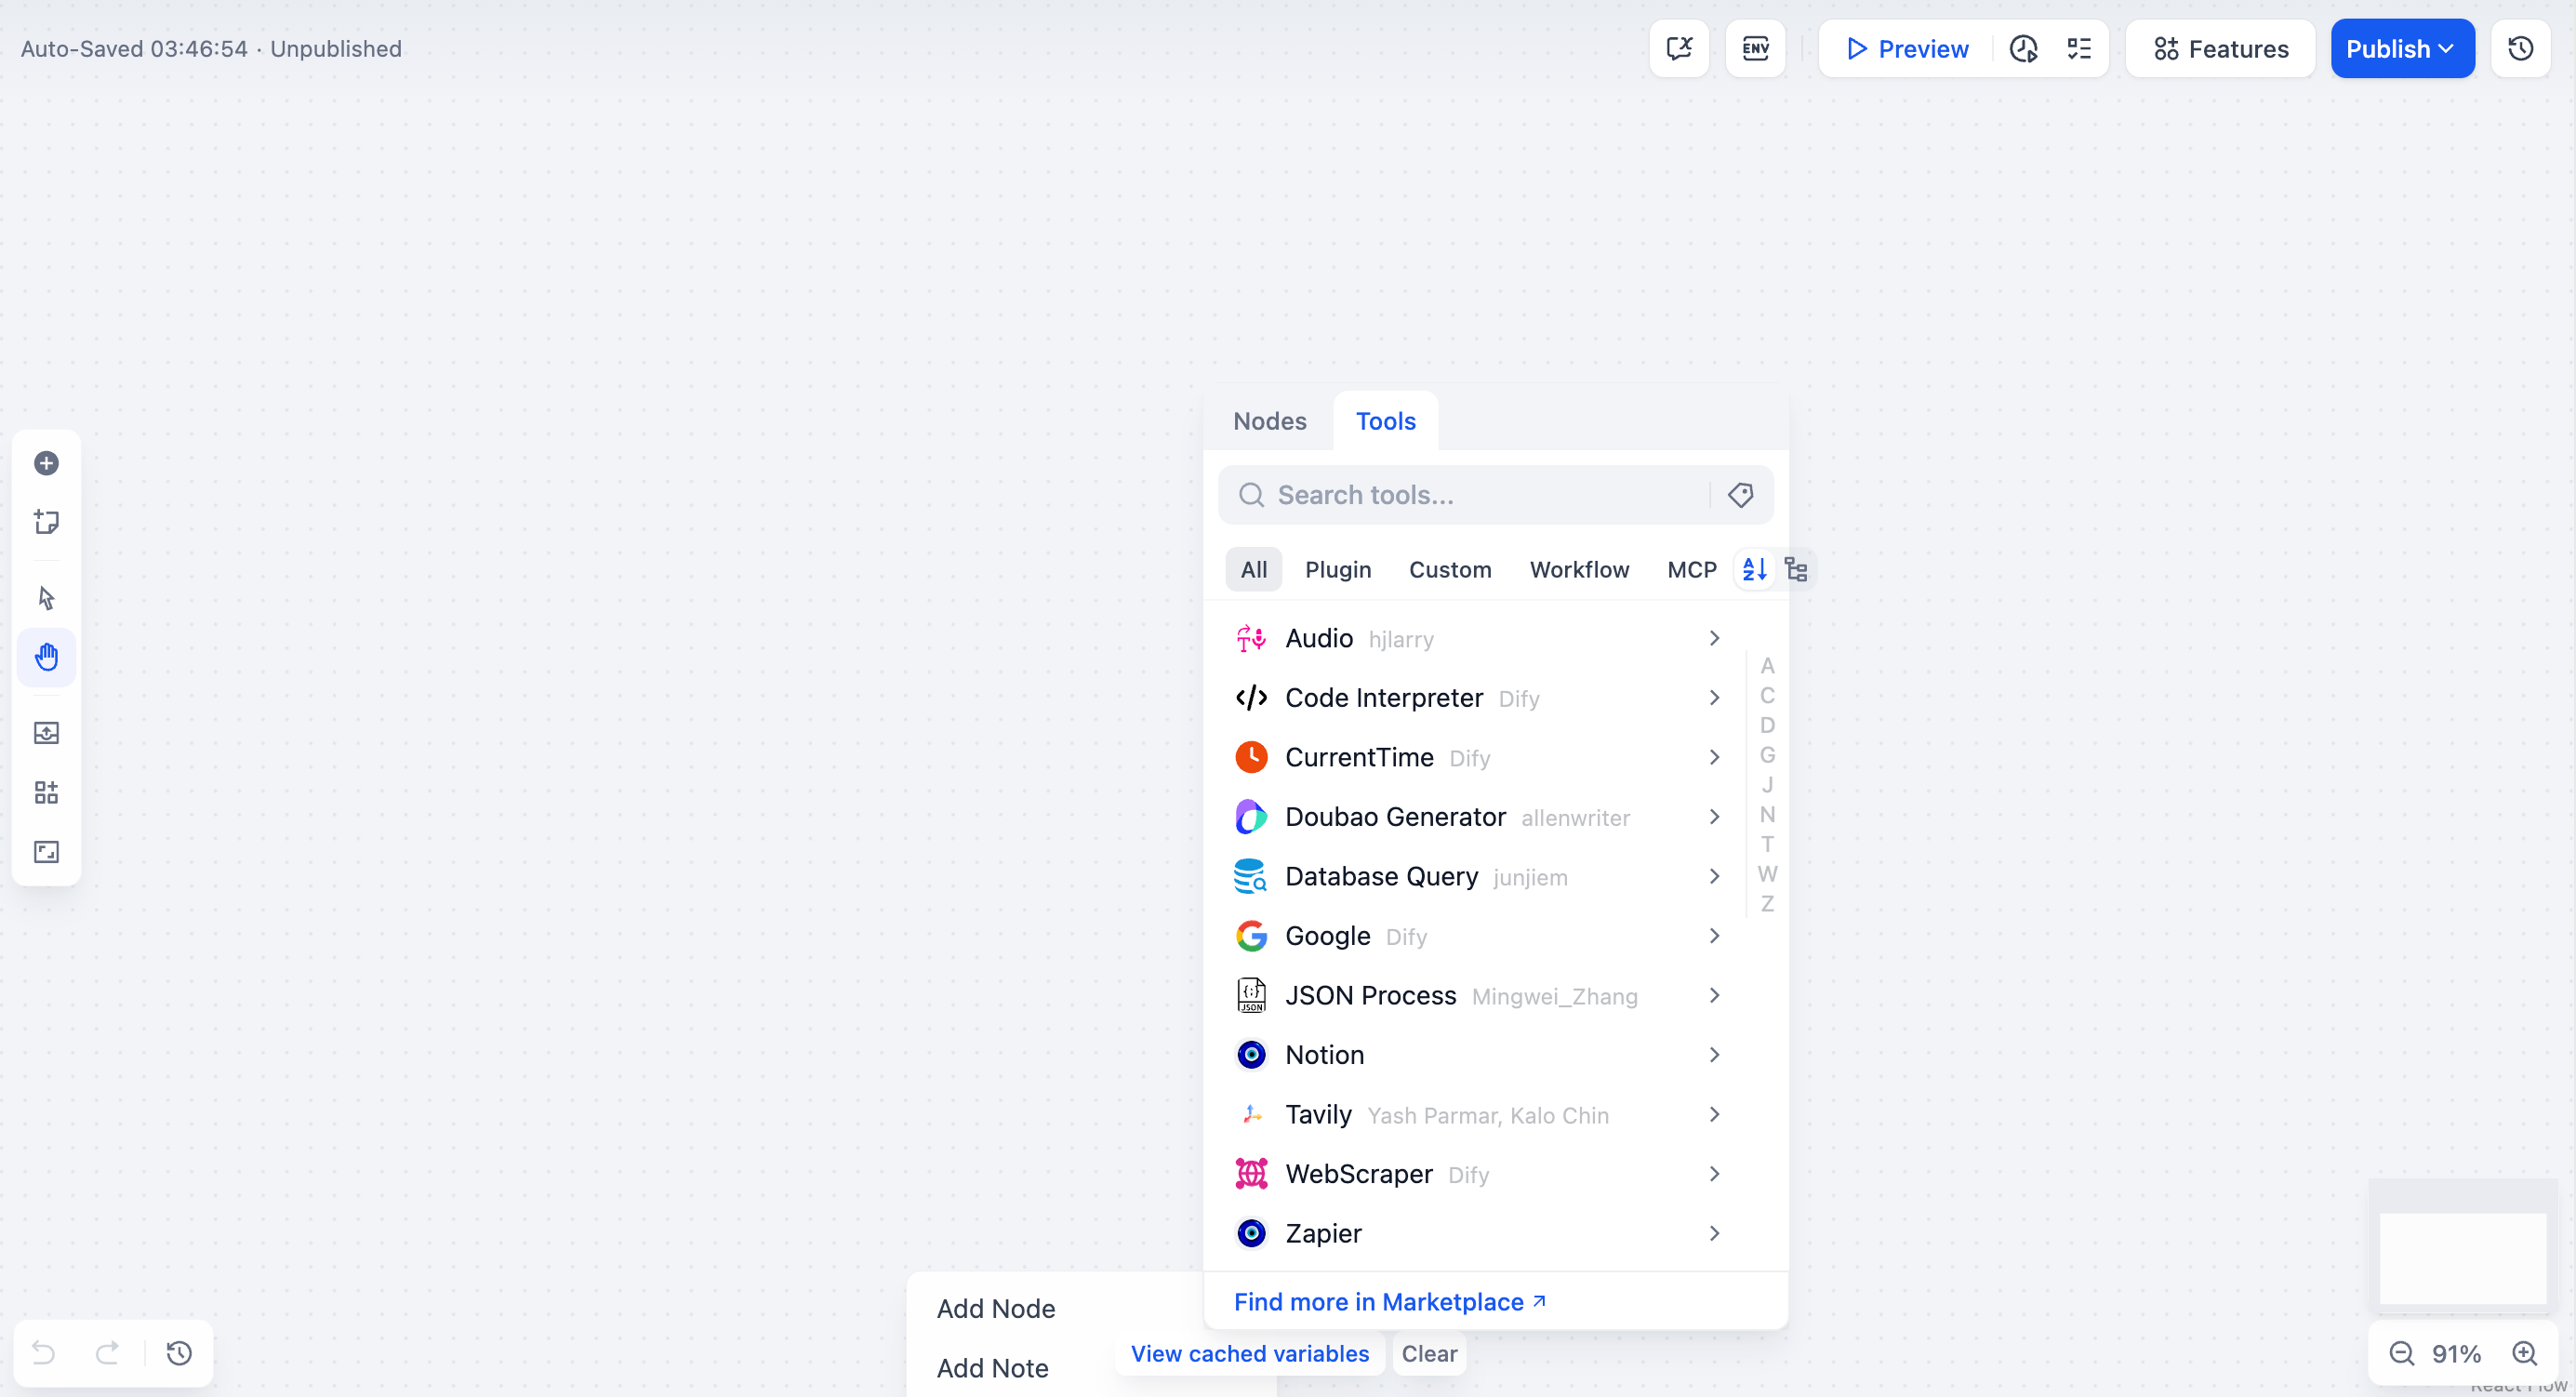Viewport: 2576px width, 1397px height.
Task: Select the Workflow filter
Action: point(1579,569)
